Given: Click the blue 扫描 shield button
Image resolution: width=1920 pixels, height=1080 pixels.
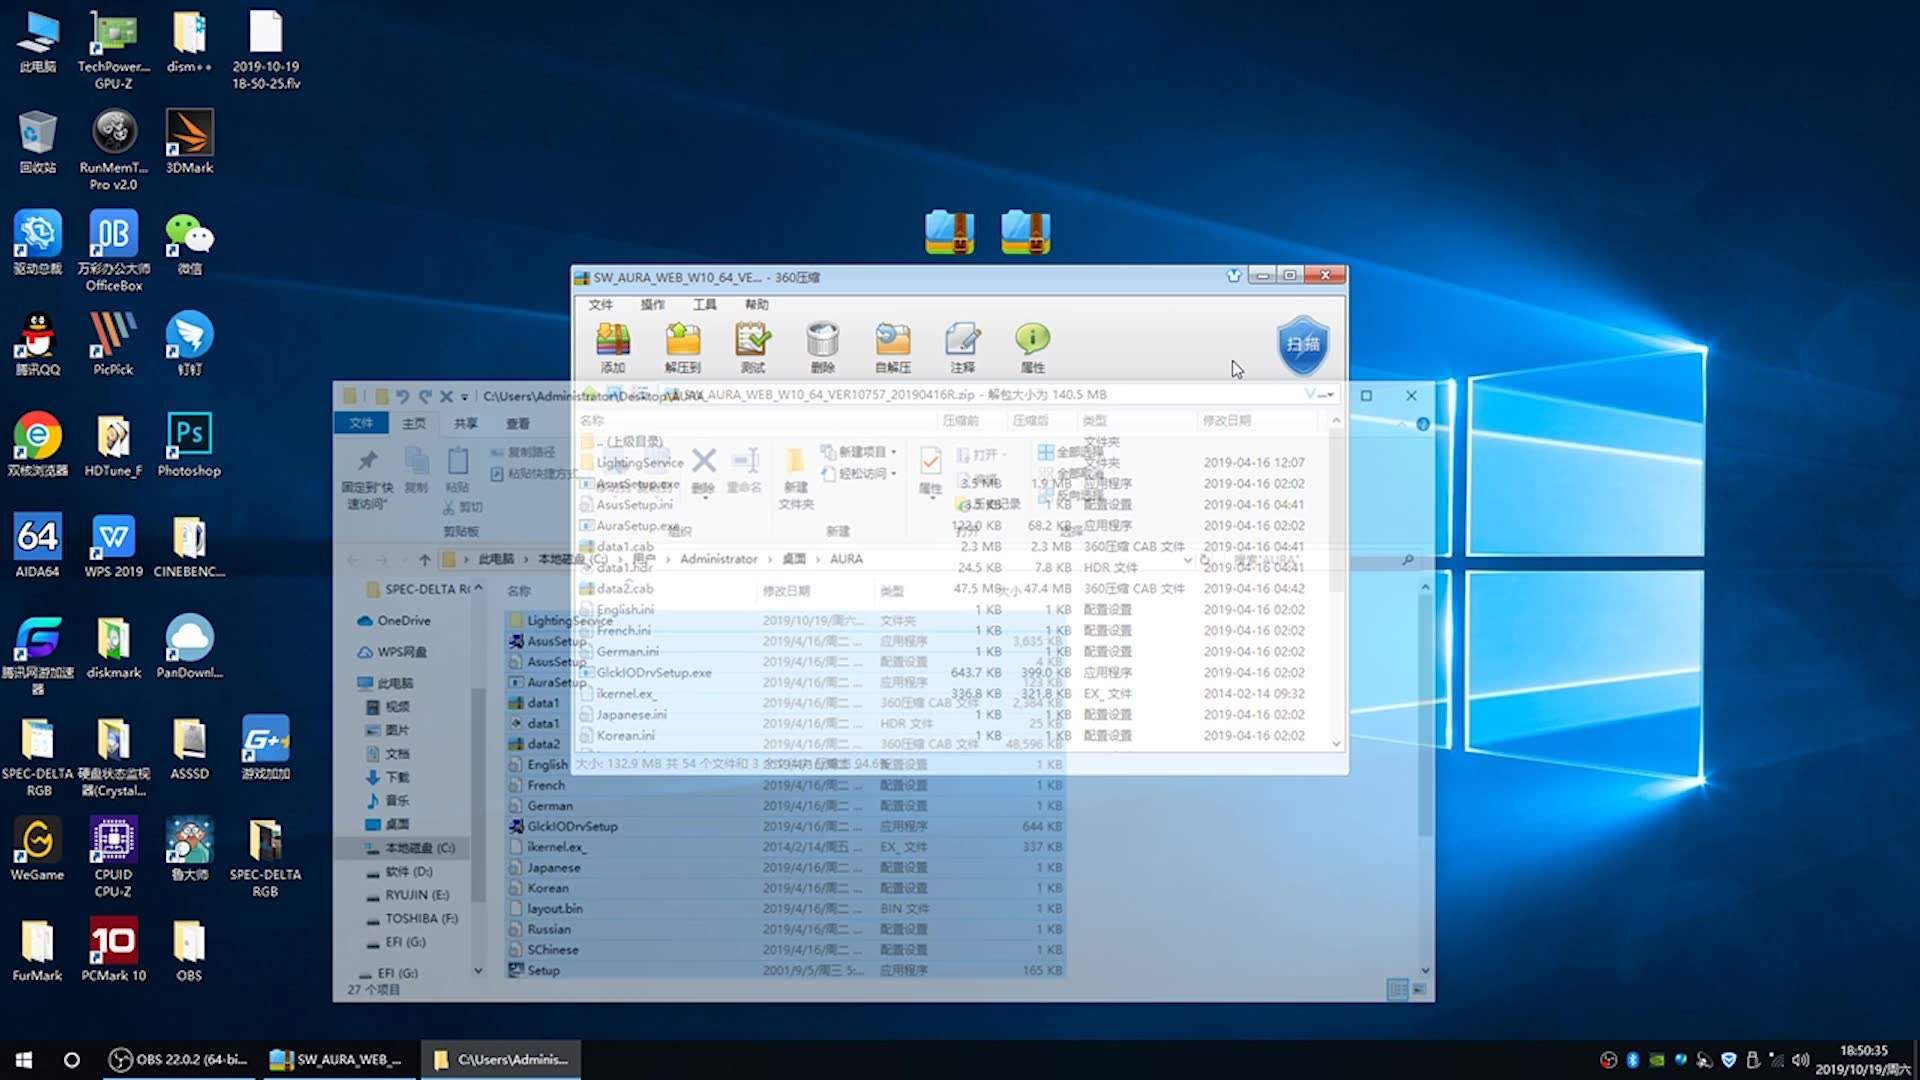Looking at the screenshot, I should (x=1303, y=345).
